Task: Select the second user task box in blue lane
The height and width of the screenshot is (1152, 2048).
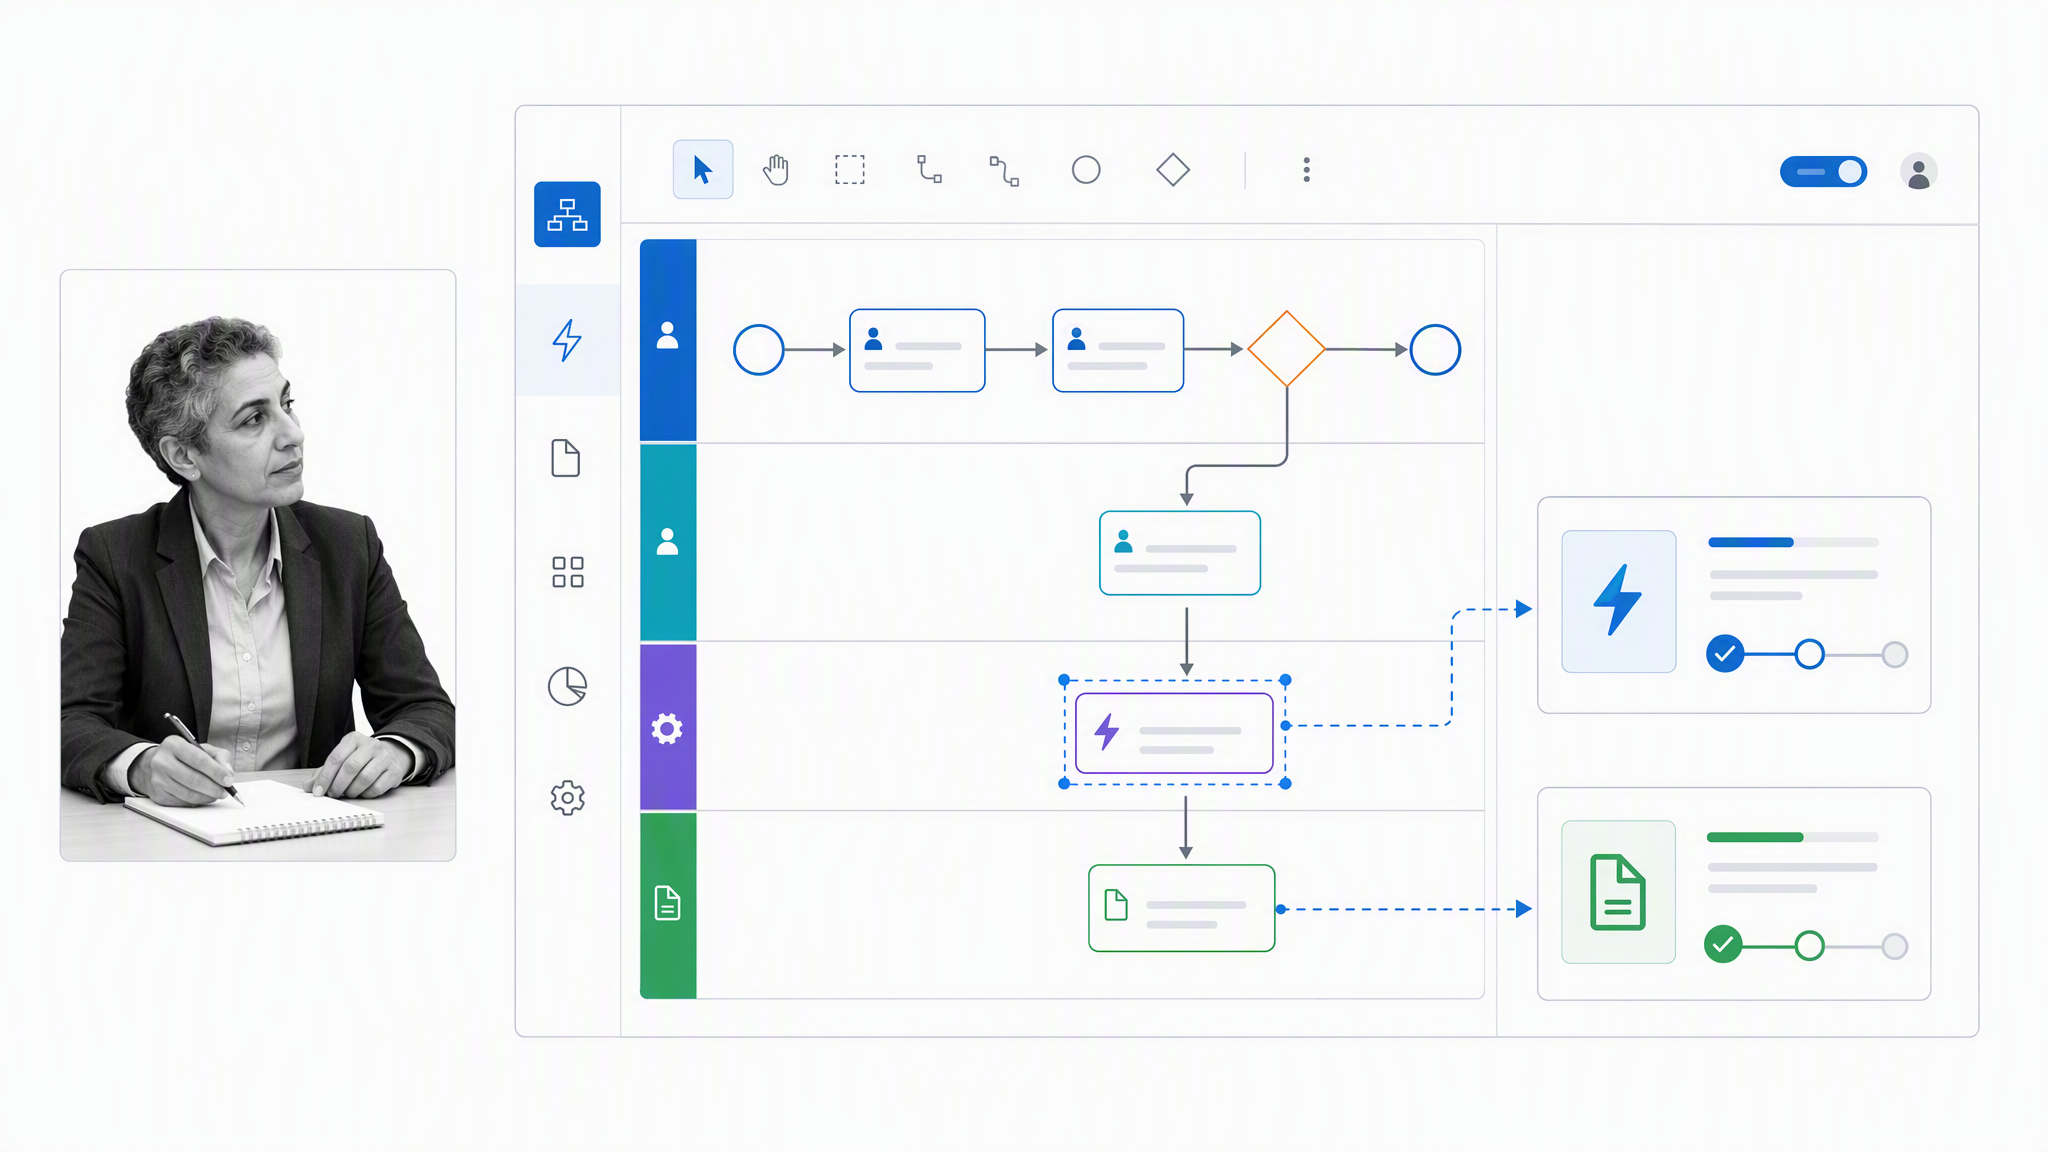Action: click(1118, 350)
